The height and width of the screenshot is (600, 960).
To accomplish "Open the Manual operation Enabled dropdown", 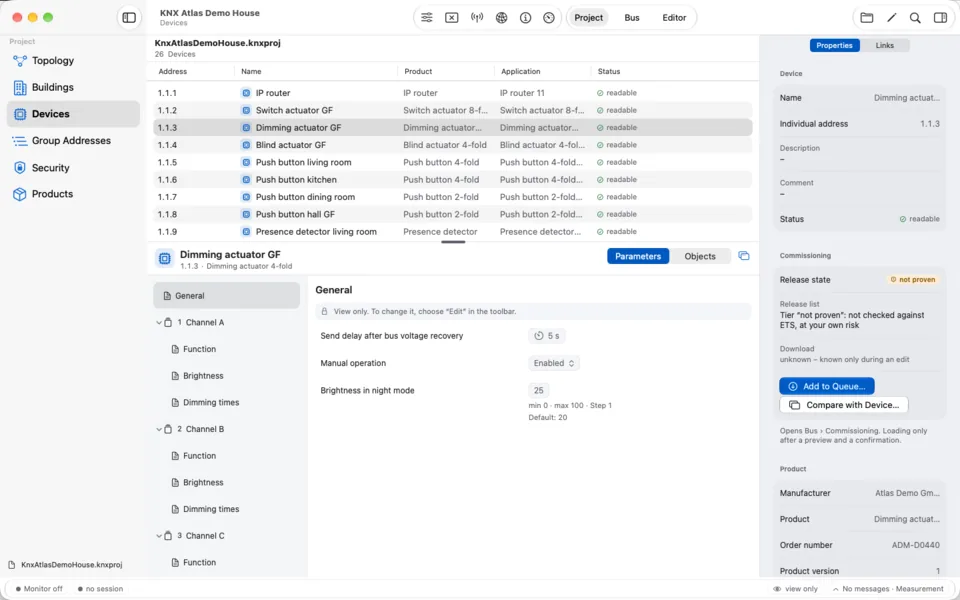I will click(553, 363).
